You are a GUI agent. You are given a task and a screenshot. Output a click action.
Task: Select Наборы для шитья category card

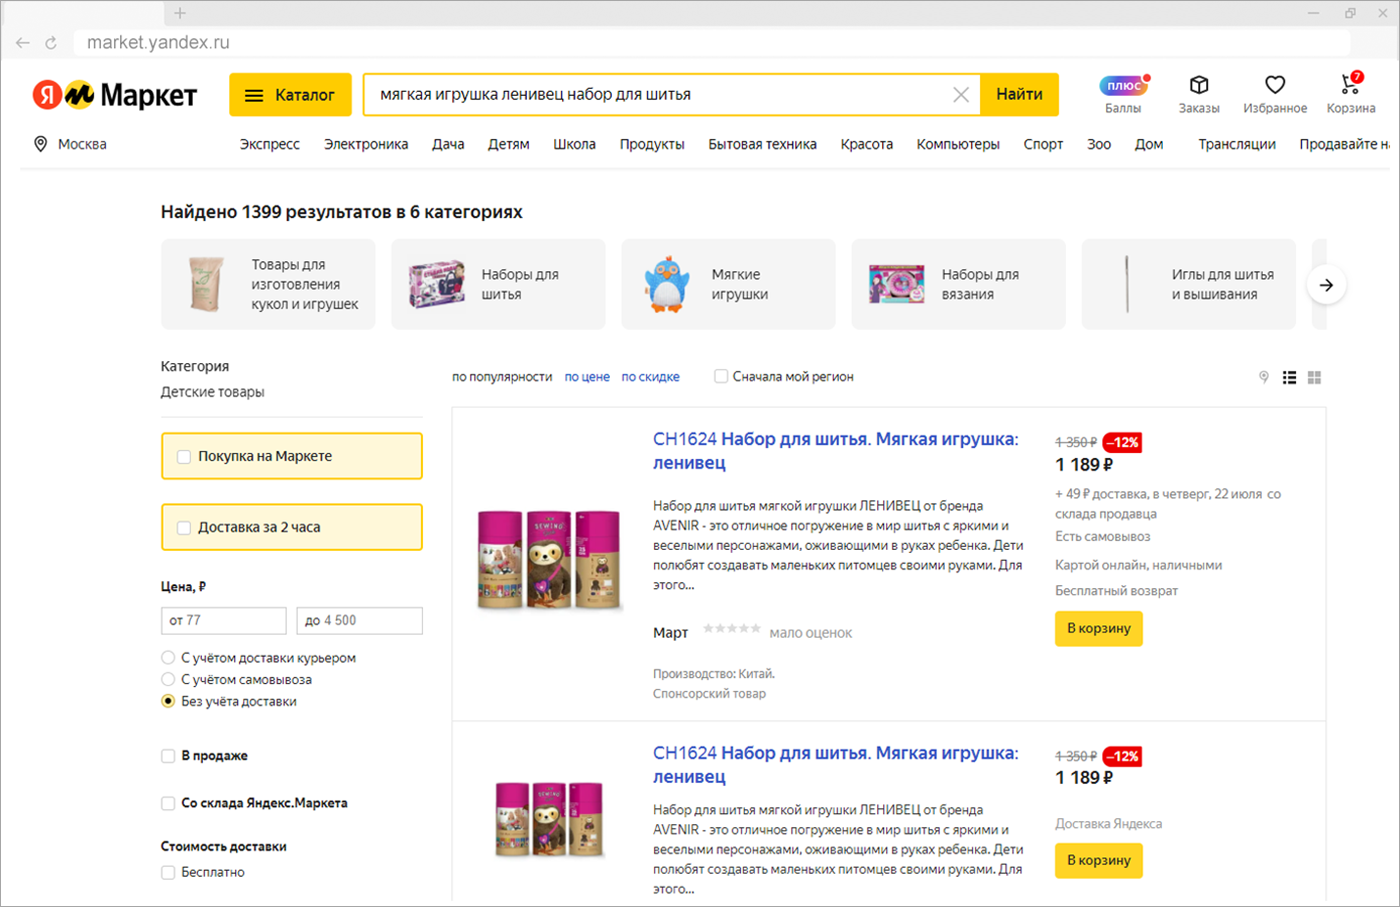pos(498,284)
